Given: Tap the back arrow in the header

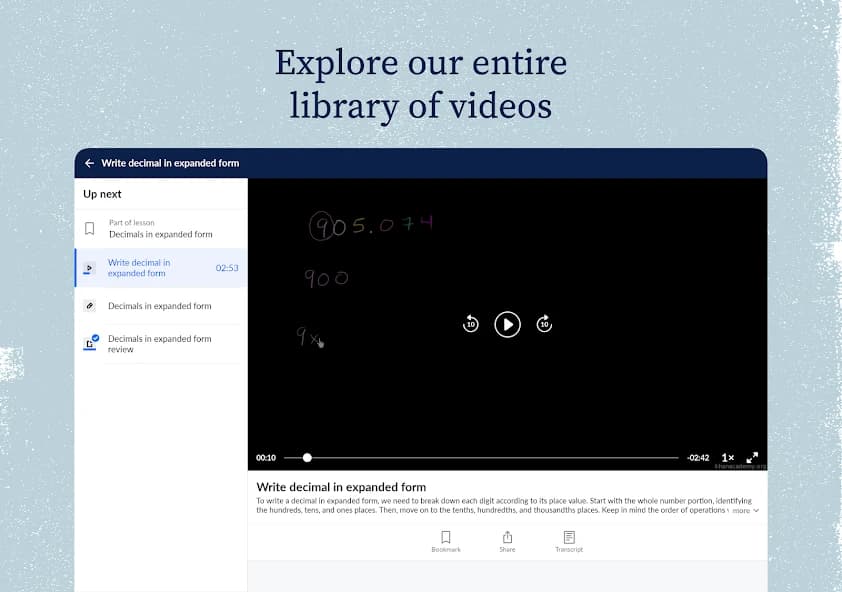Looking at the screenshot, I should tap(89, 162).
